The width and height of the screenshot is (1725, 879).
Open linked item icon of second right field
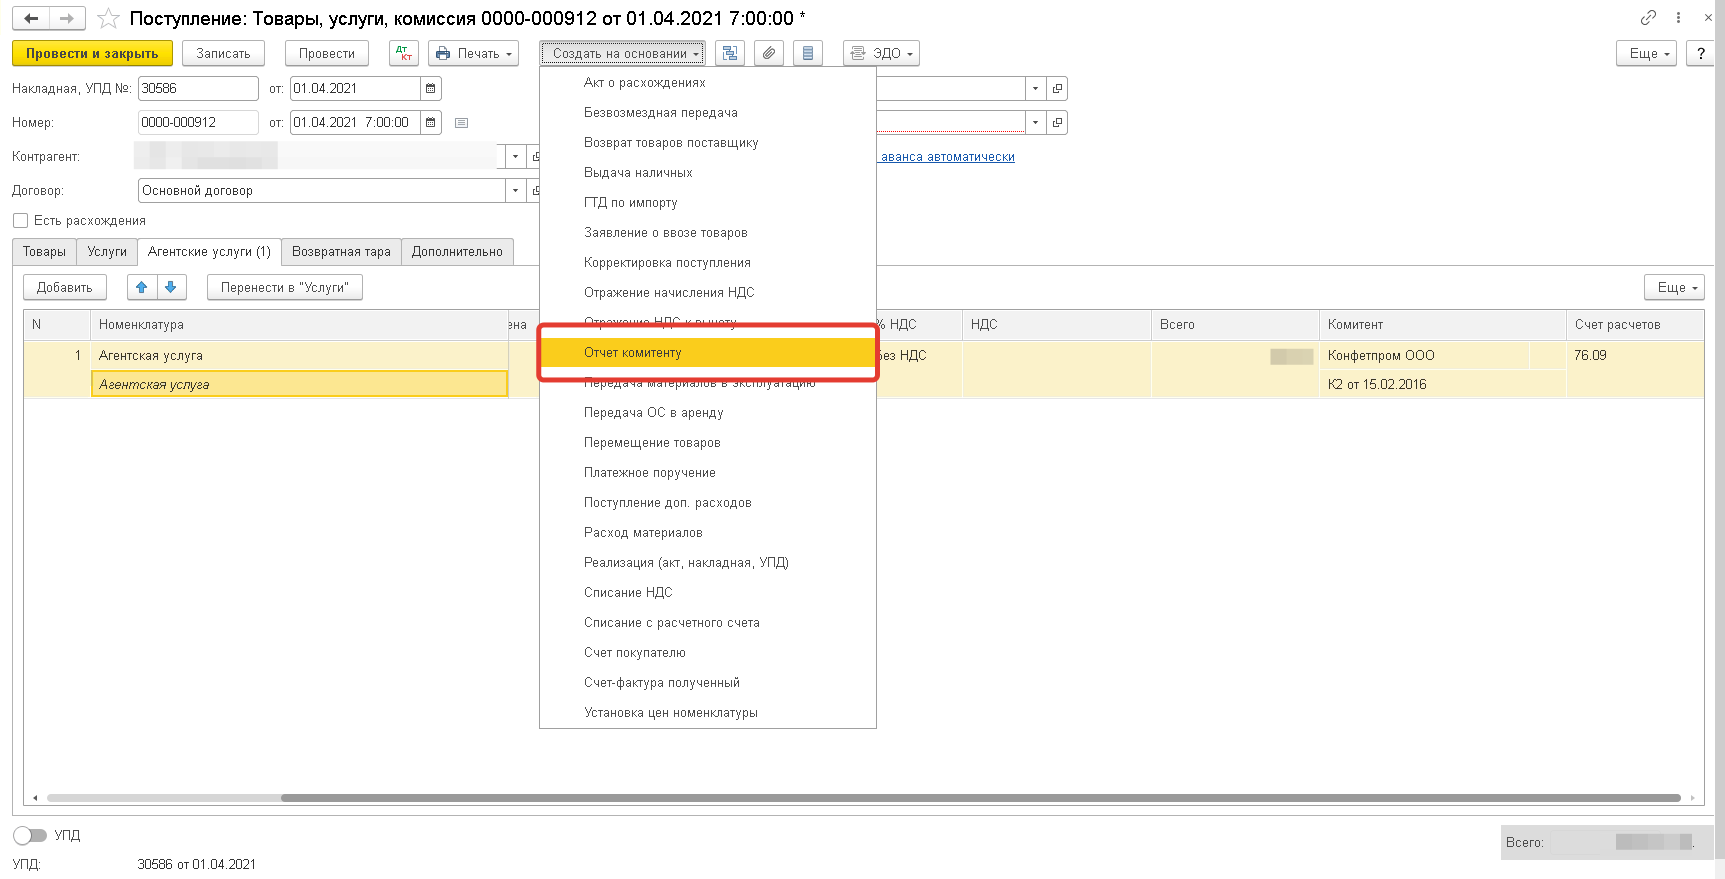(x=1057, y=122)
